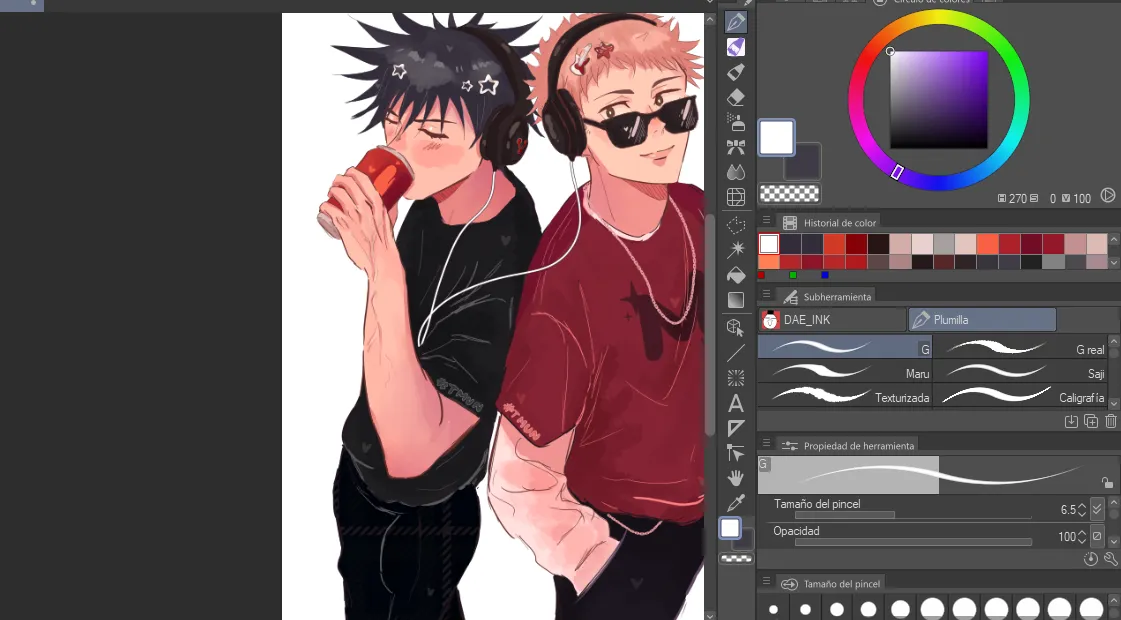This screenshot has width=1121, height=620.
Task: Select the Fill bucket tool
Action: tap(736, 275)
